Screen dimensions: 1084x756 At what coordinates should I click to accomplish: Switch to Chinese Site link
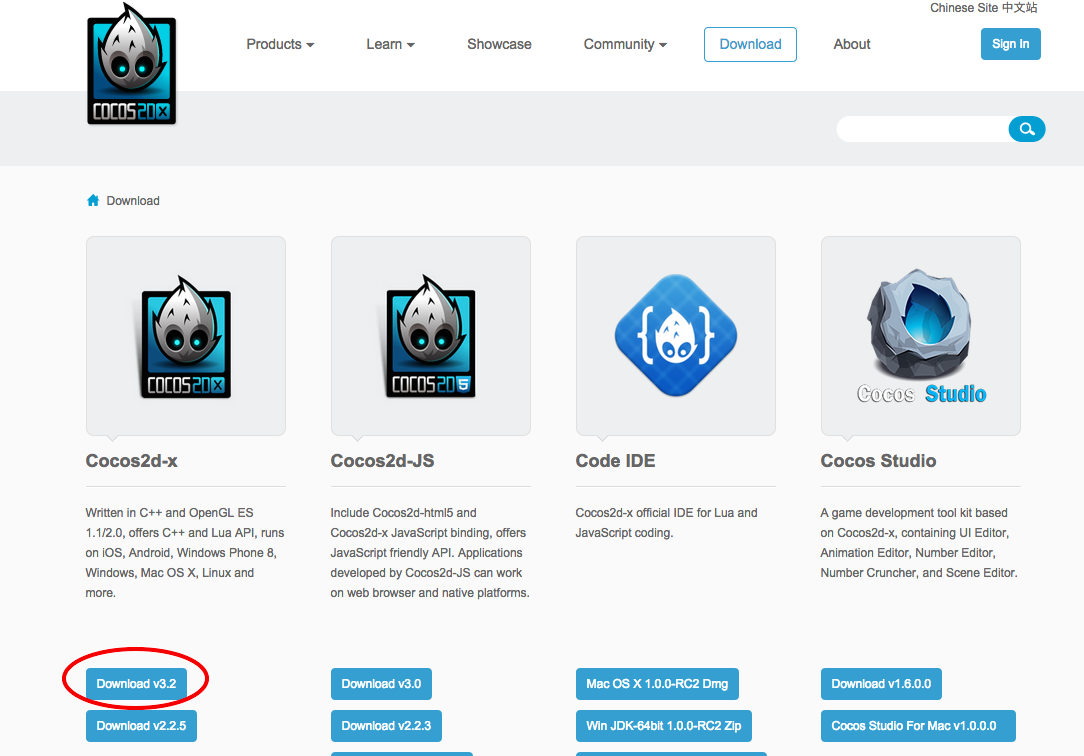(x=983, y=8)
